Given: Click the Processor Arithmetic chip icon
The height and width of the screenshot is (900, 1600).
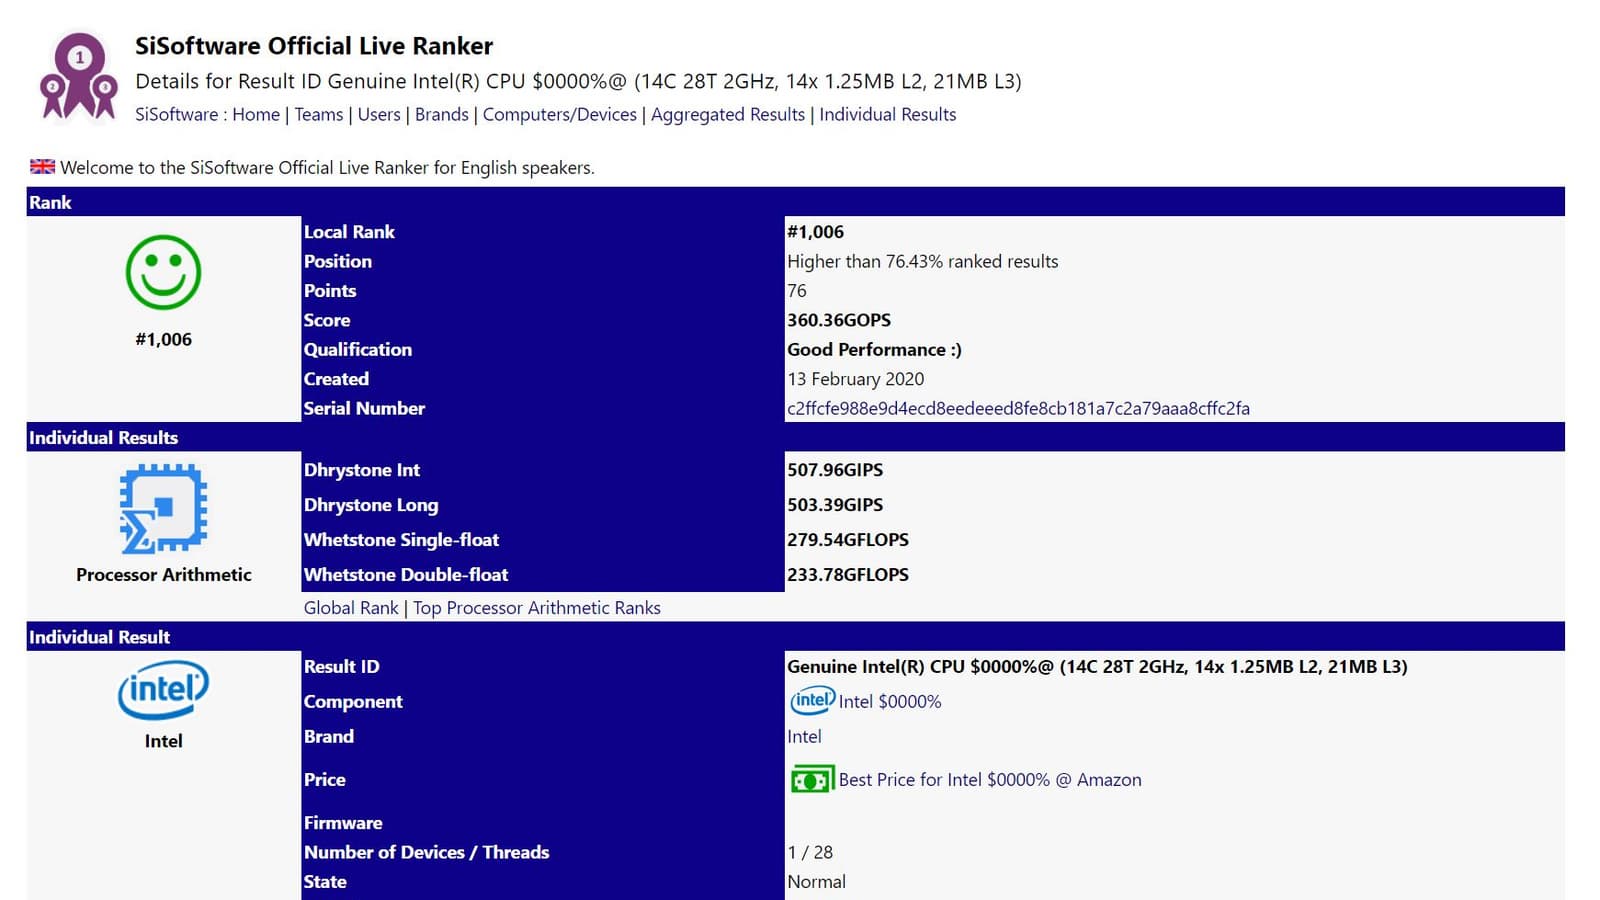Looking at the screenshot, I should coord(163,508).
